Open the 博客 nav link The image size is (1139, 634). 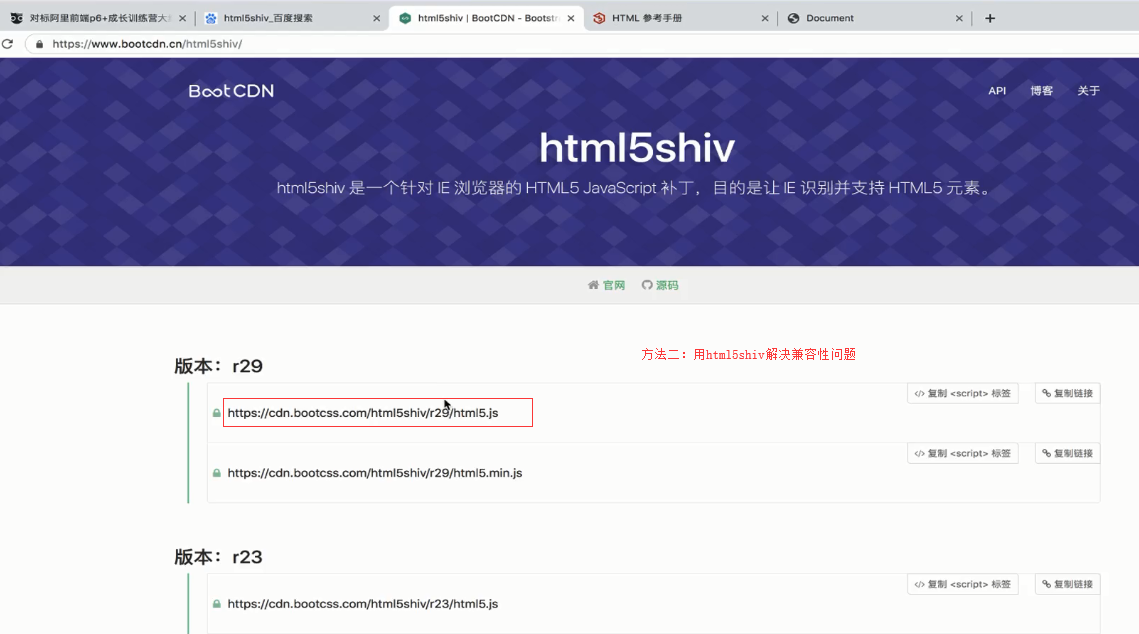[x=1041, y=91]
